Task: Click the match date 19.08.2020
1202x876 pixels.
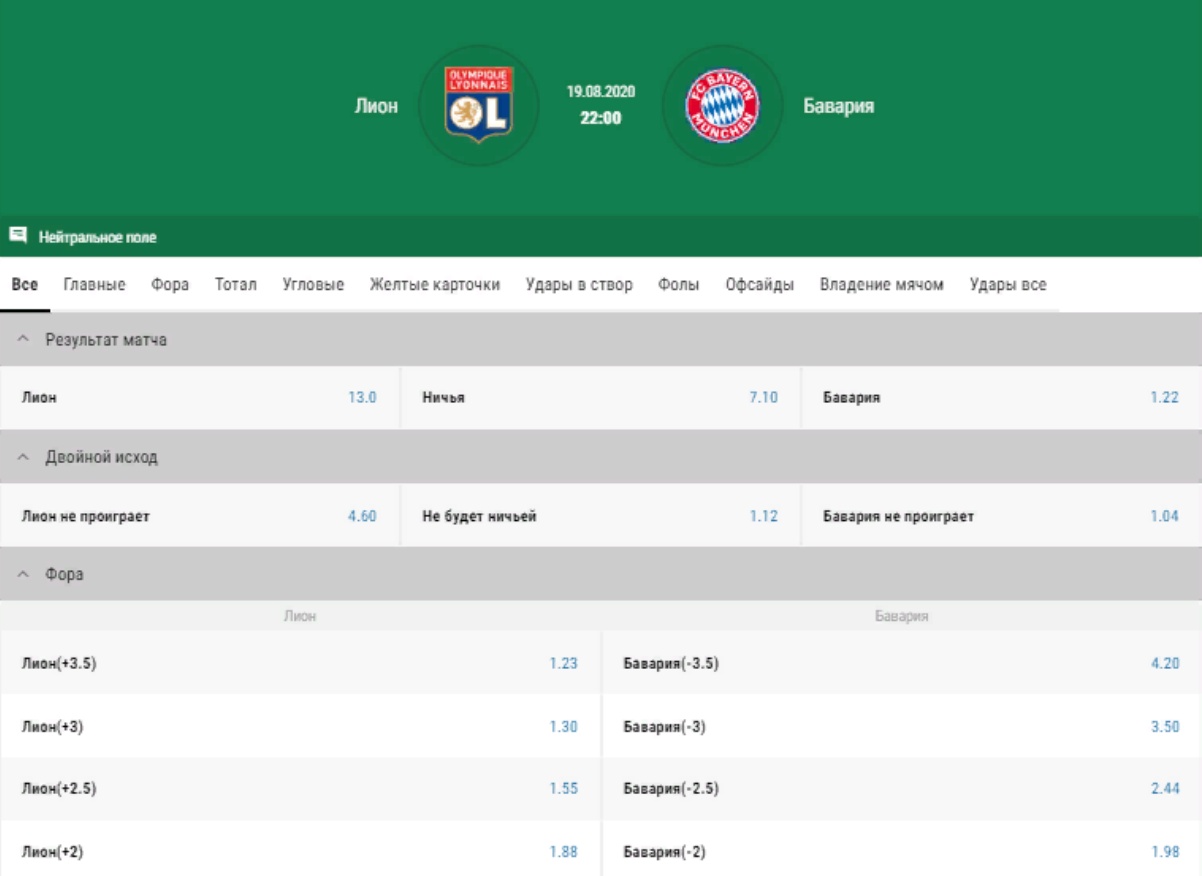Action: click(x=600, y=91)
